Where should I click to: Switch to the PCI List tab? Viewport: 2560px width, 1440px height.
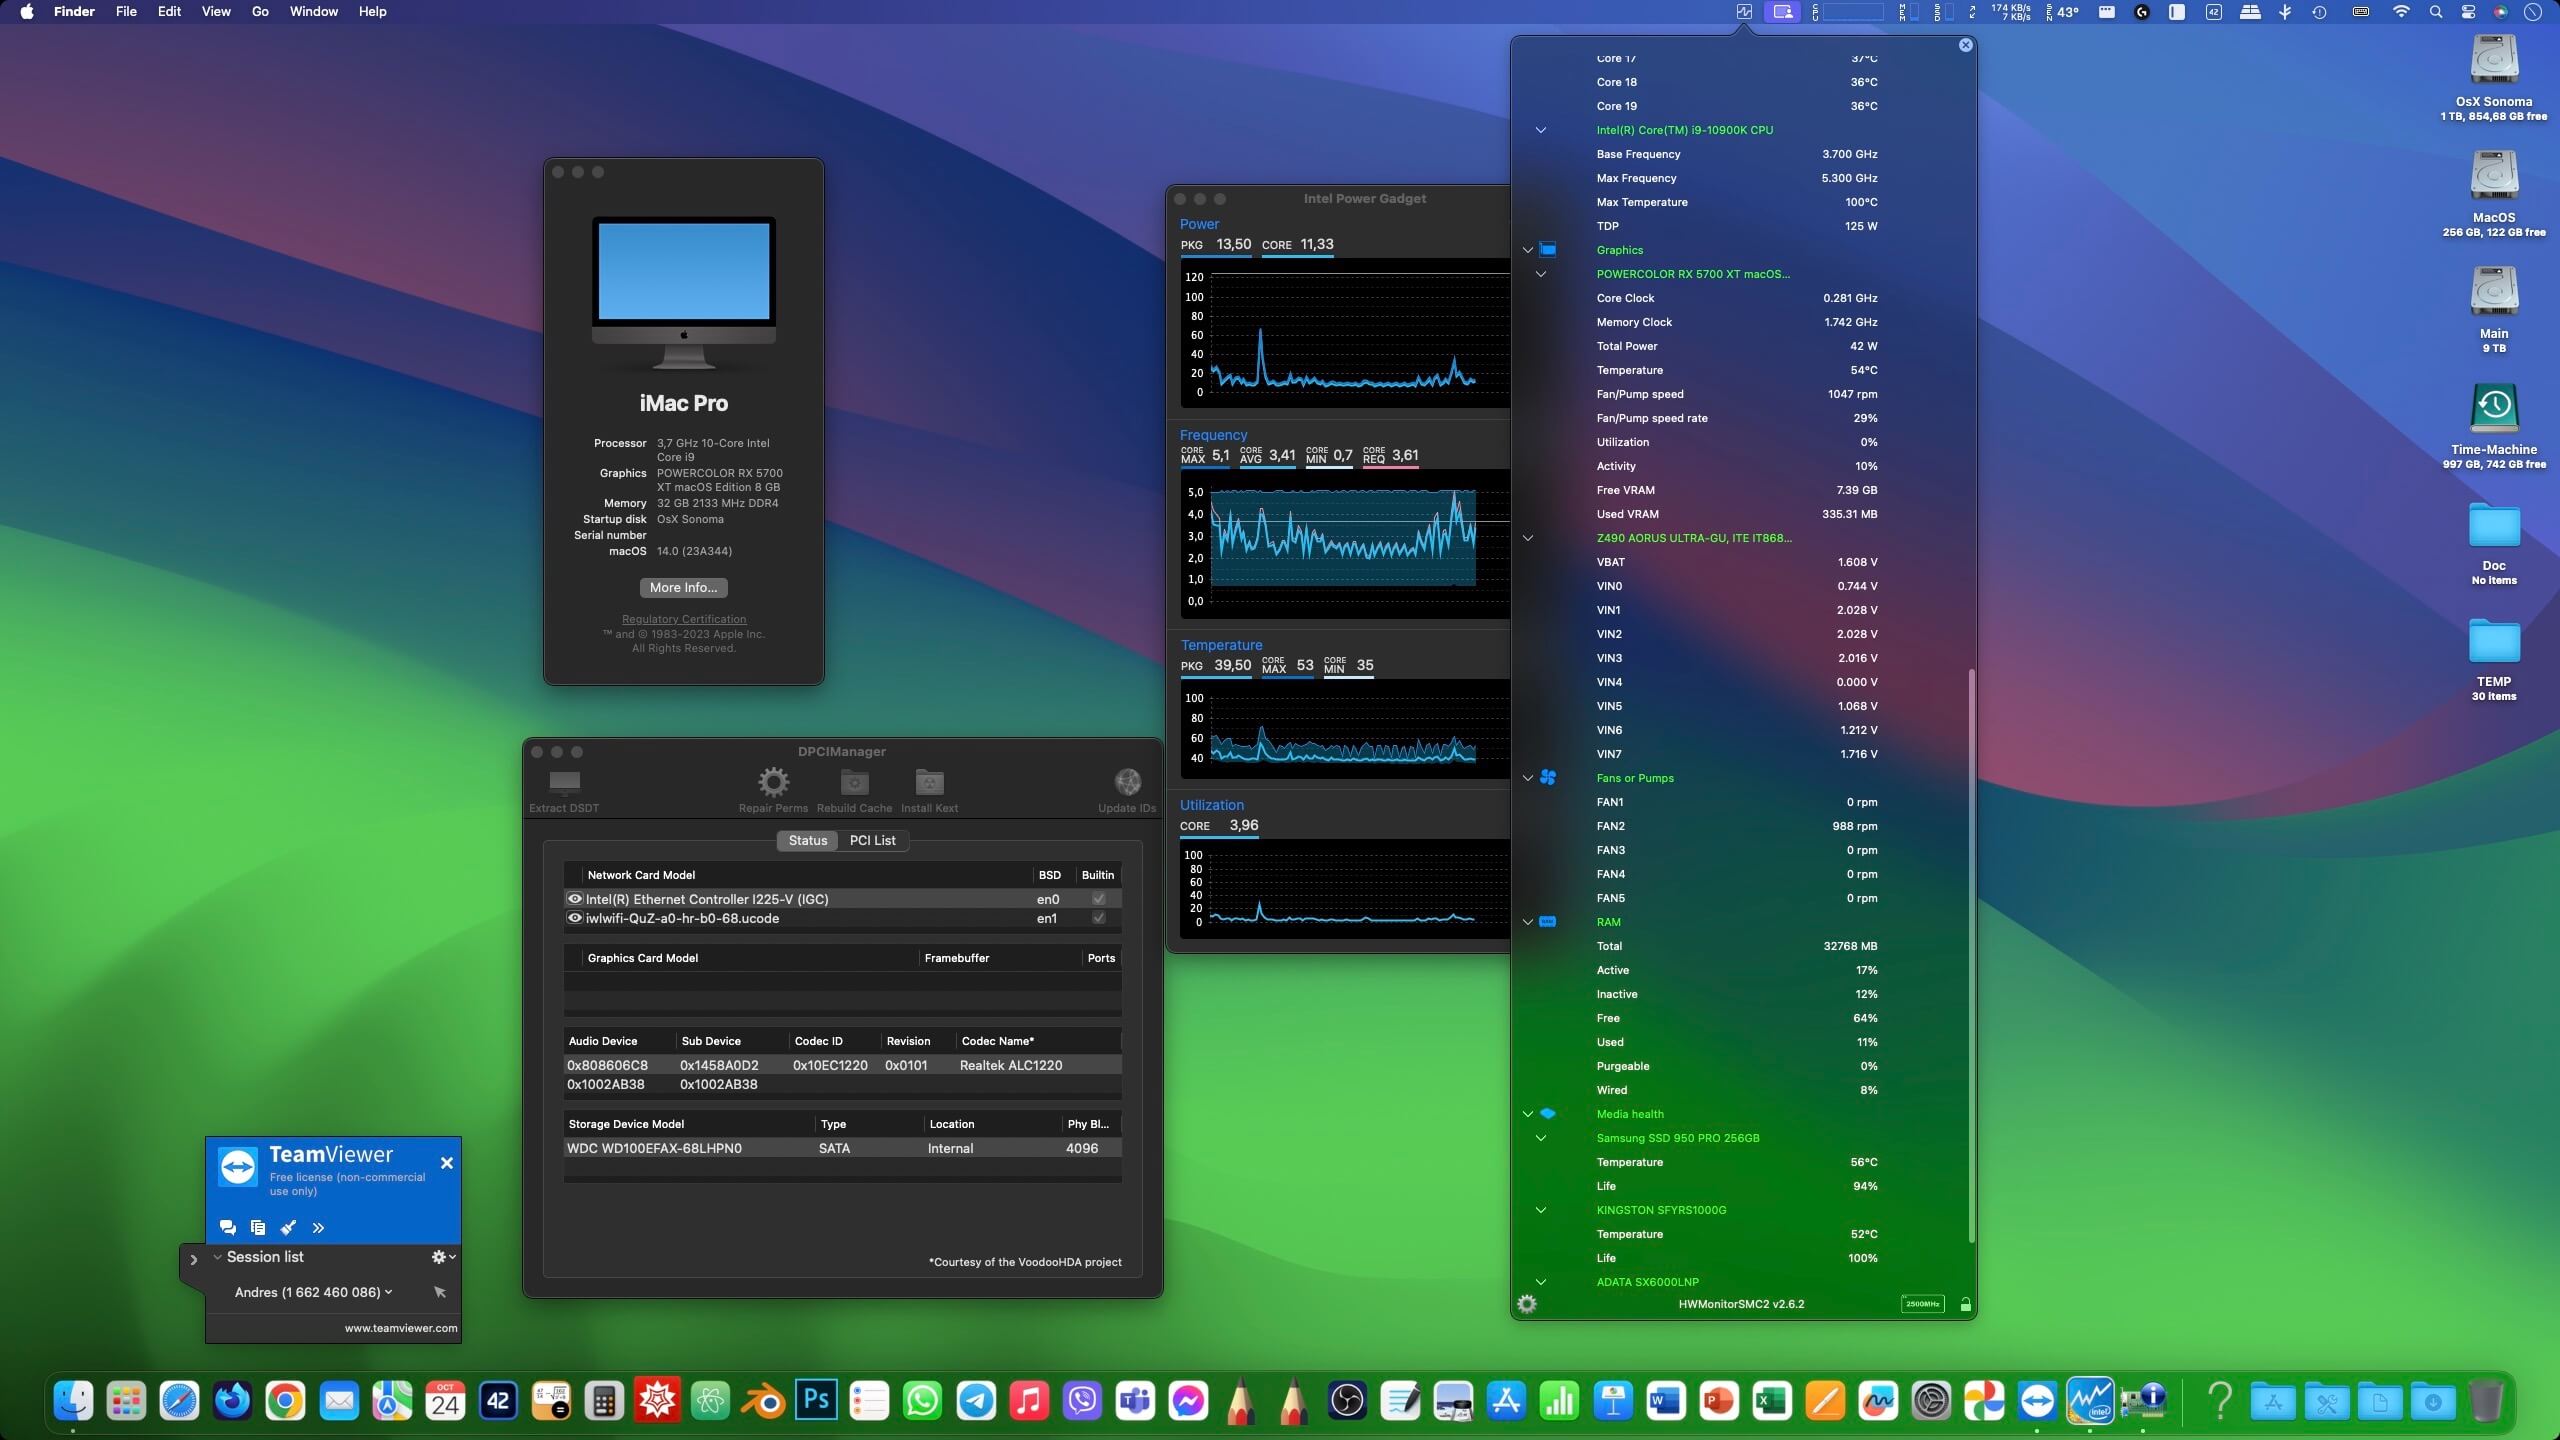(x=871, y=840)
